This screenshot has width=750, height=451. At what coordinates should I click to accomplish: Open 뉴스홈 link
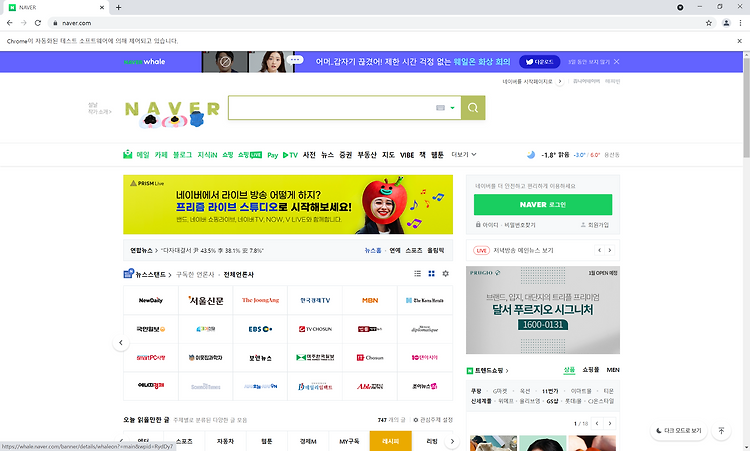point(373,250)
